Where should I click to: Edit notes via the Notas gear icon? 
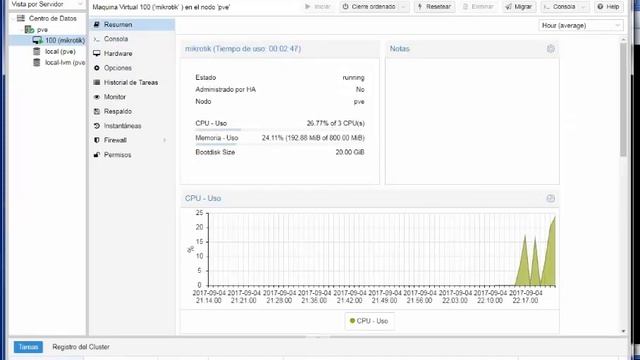[x=551, y=49]
